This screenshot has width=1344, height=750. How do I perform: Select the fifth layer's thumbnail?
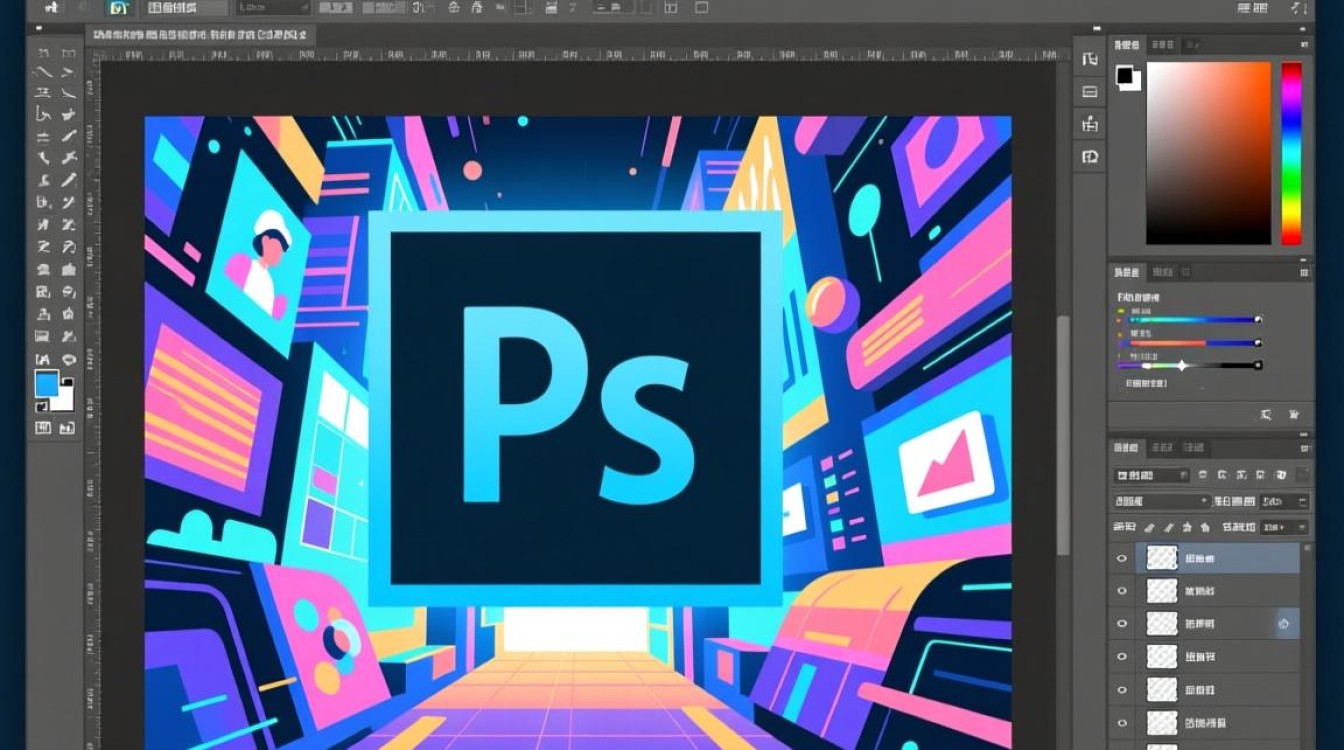1161,690
